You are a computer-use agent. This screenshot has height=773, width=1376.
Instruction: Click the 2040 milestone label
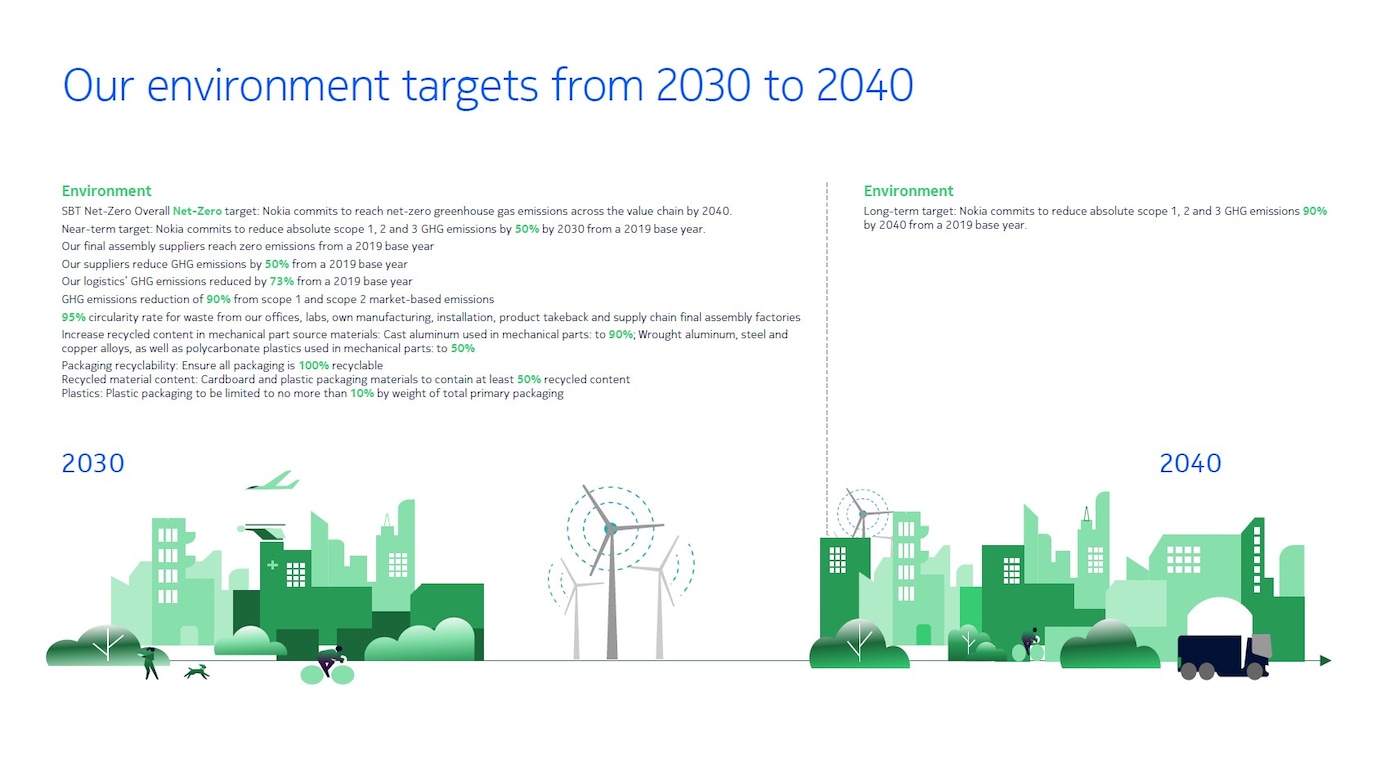point(1190,463)
